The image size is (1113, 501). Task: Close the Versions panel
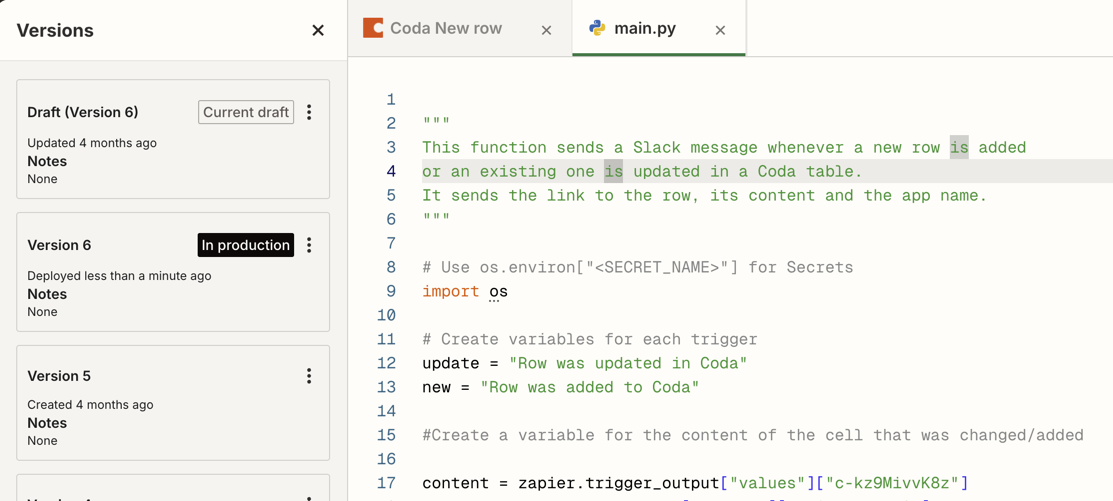coord(318,31)
